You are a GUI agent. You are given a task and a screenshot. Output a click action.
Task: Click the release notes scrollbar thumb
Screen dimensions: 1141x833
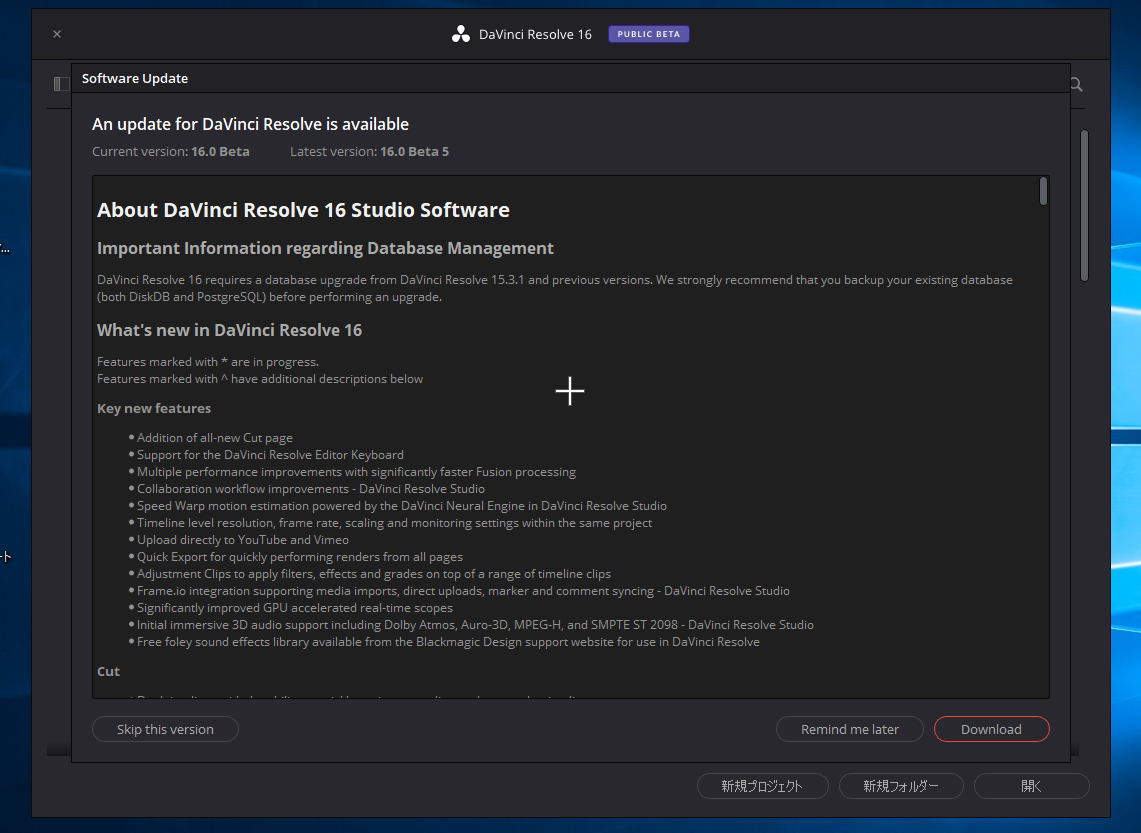(x=1043, y=191)
